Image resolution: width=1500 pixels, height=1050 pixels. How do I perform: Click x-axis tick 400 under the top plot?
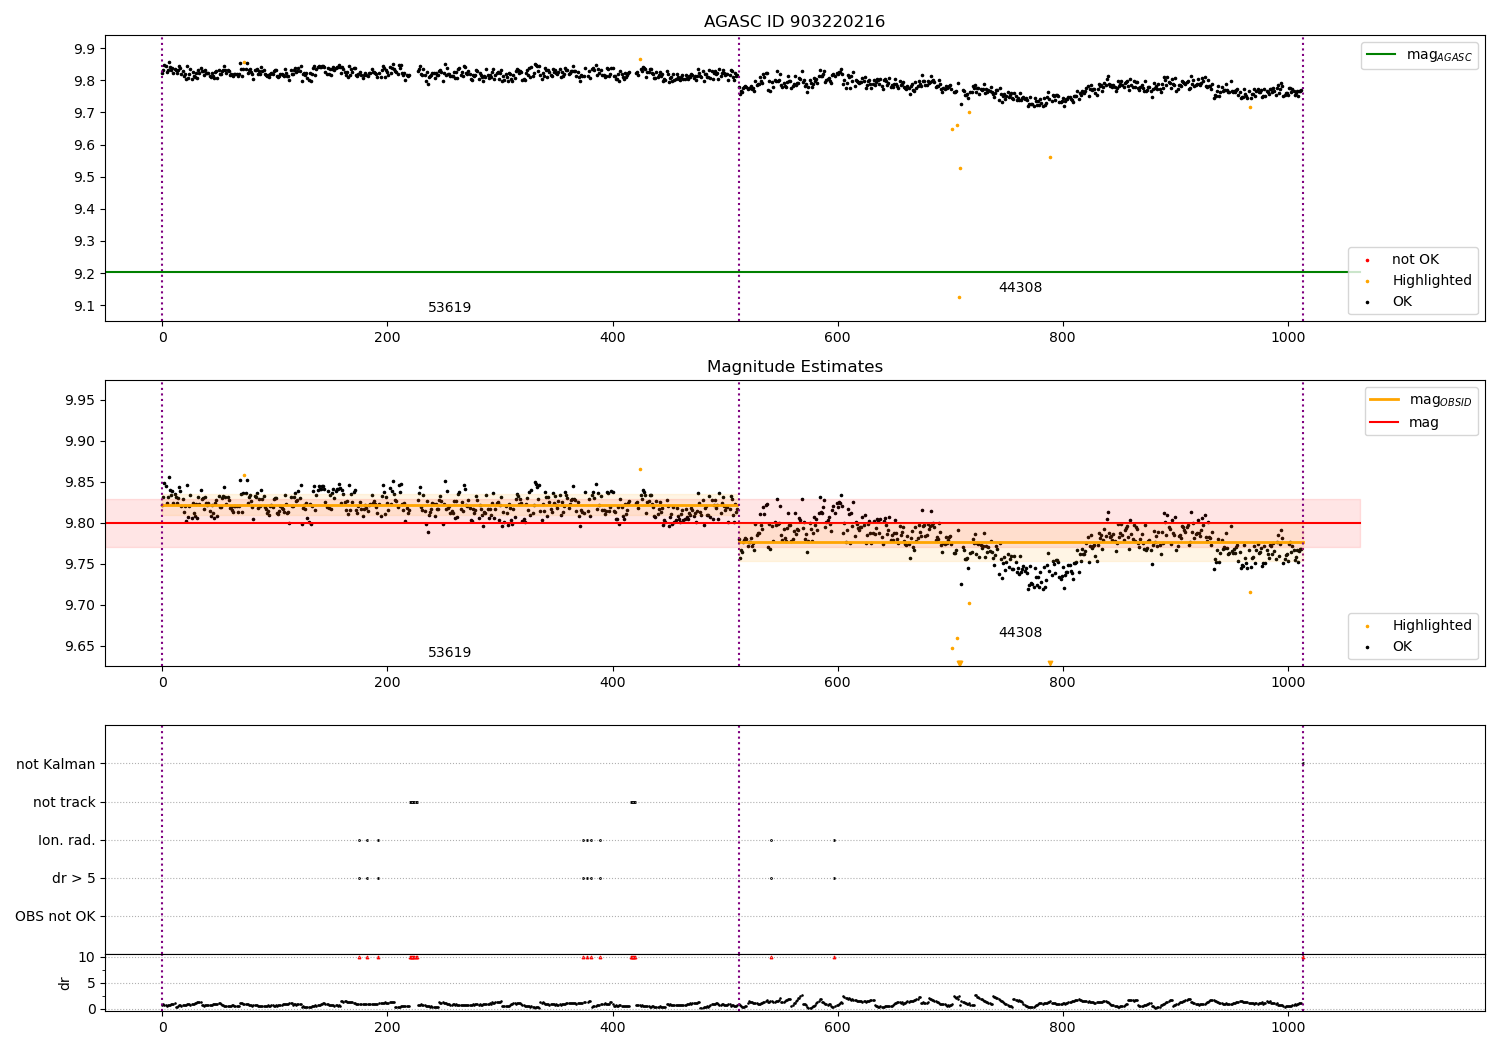click(x=612, y=338)
